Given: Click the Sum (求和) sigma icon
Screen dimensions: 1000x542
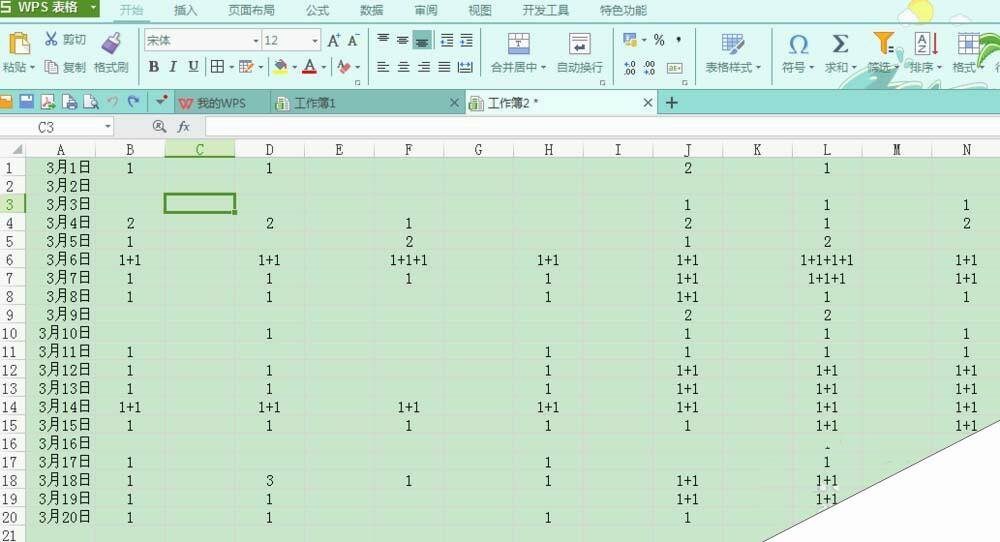Looking at the screenshot, I should point(840,43).
